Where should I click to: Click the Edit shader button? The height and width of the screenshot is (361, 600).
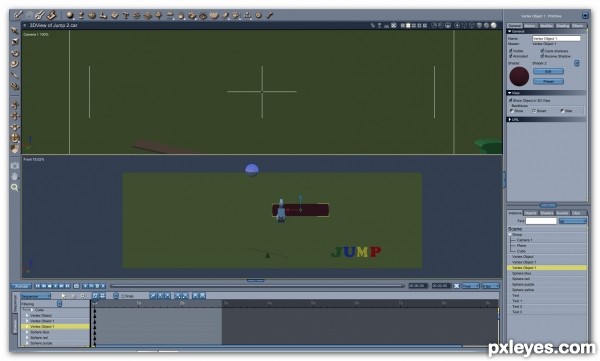coord(548,71)
